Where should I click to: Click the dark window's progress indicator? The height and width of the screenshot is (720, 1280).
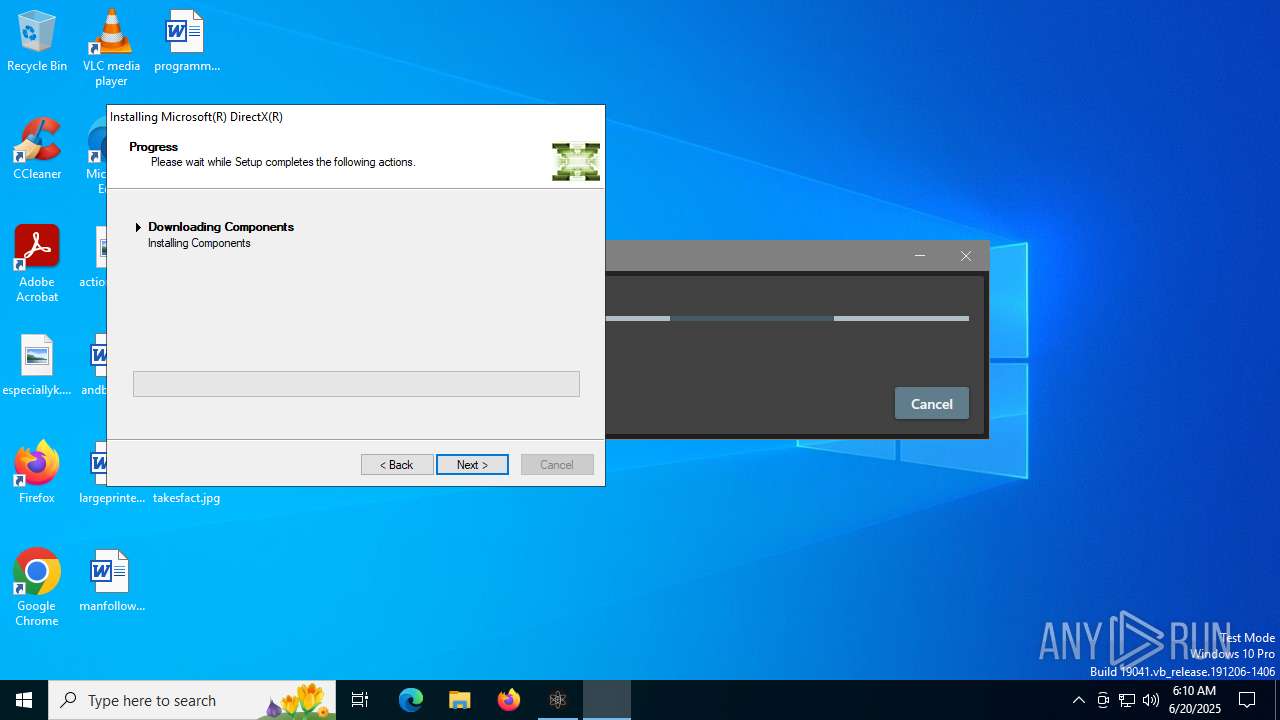pos(787,319)
